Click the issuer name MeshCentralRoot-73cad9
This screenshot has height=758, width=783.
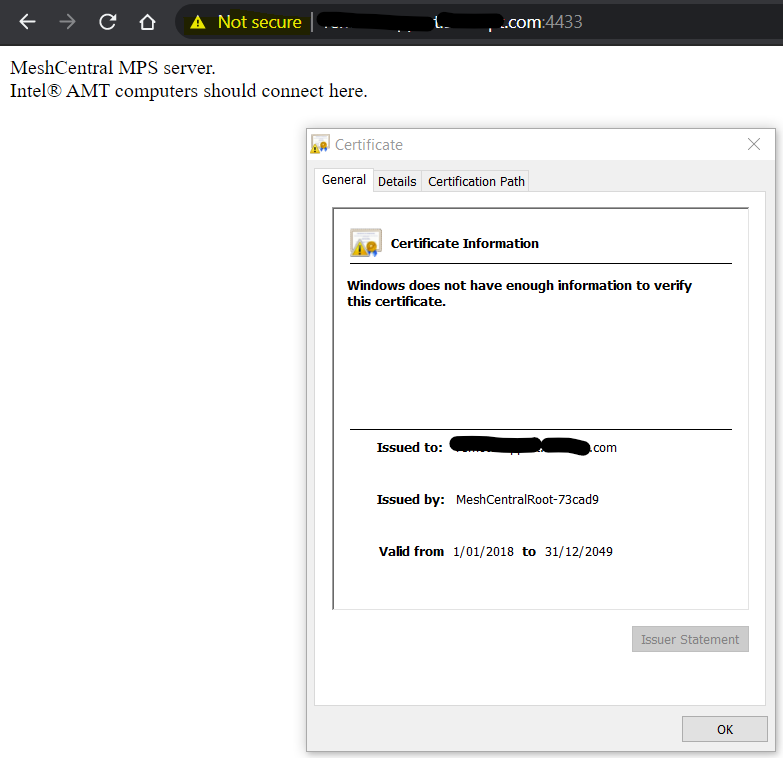pos(527,499)
